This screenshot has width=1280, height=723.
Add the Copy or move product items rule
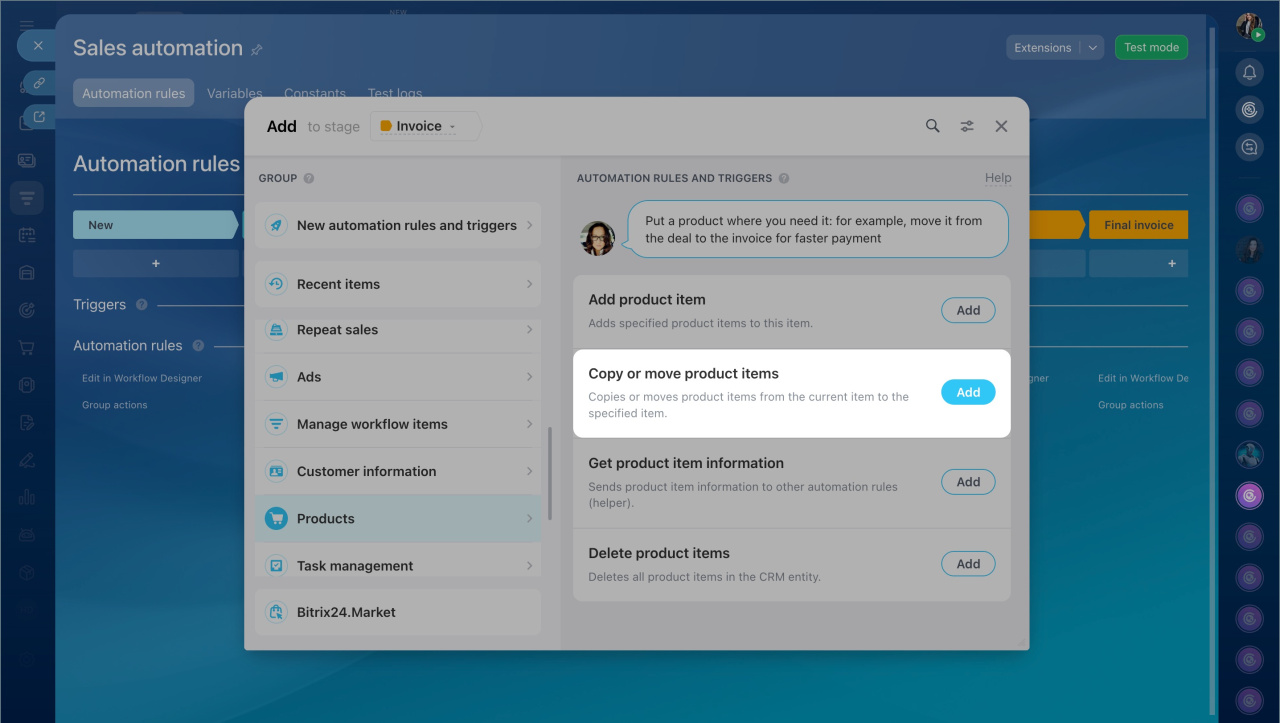coord(967,393)
